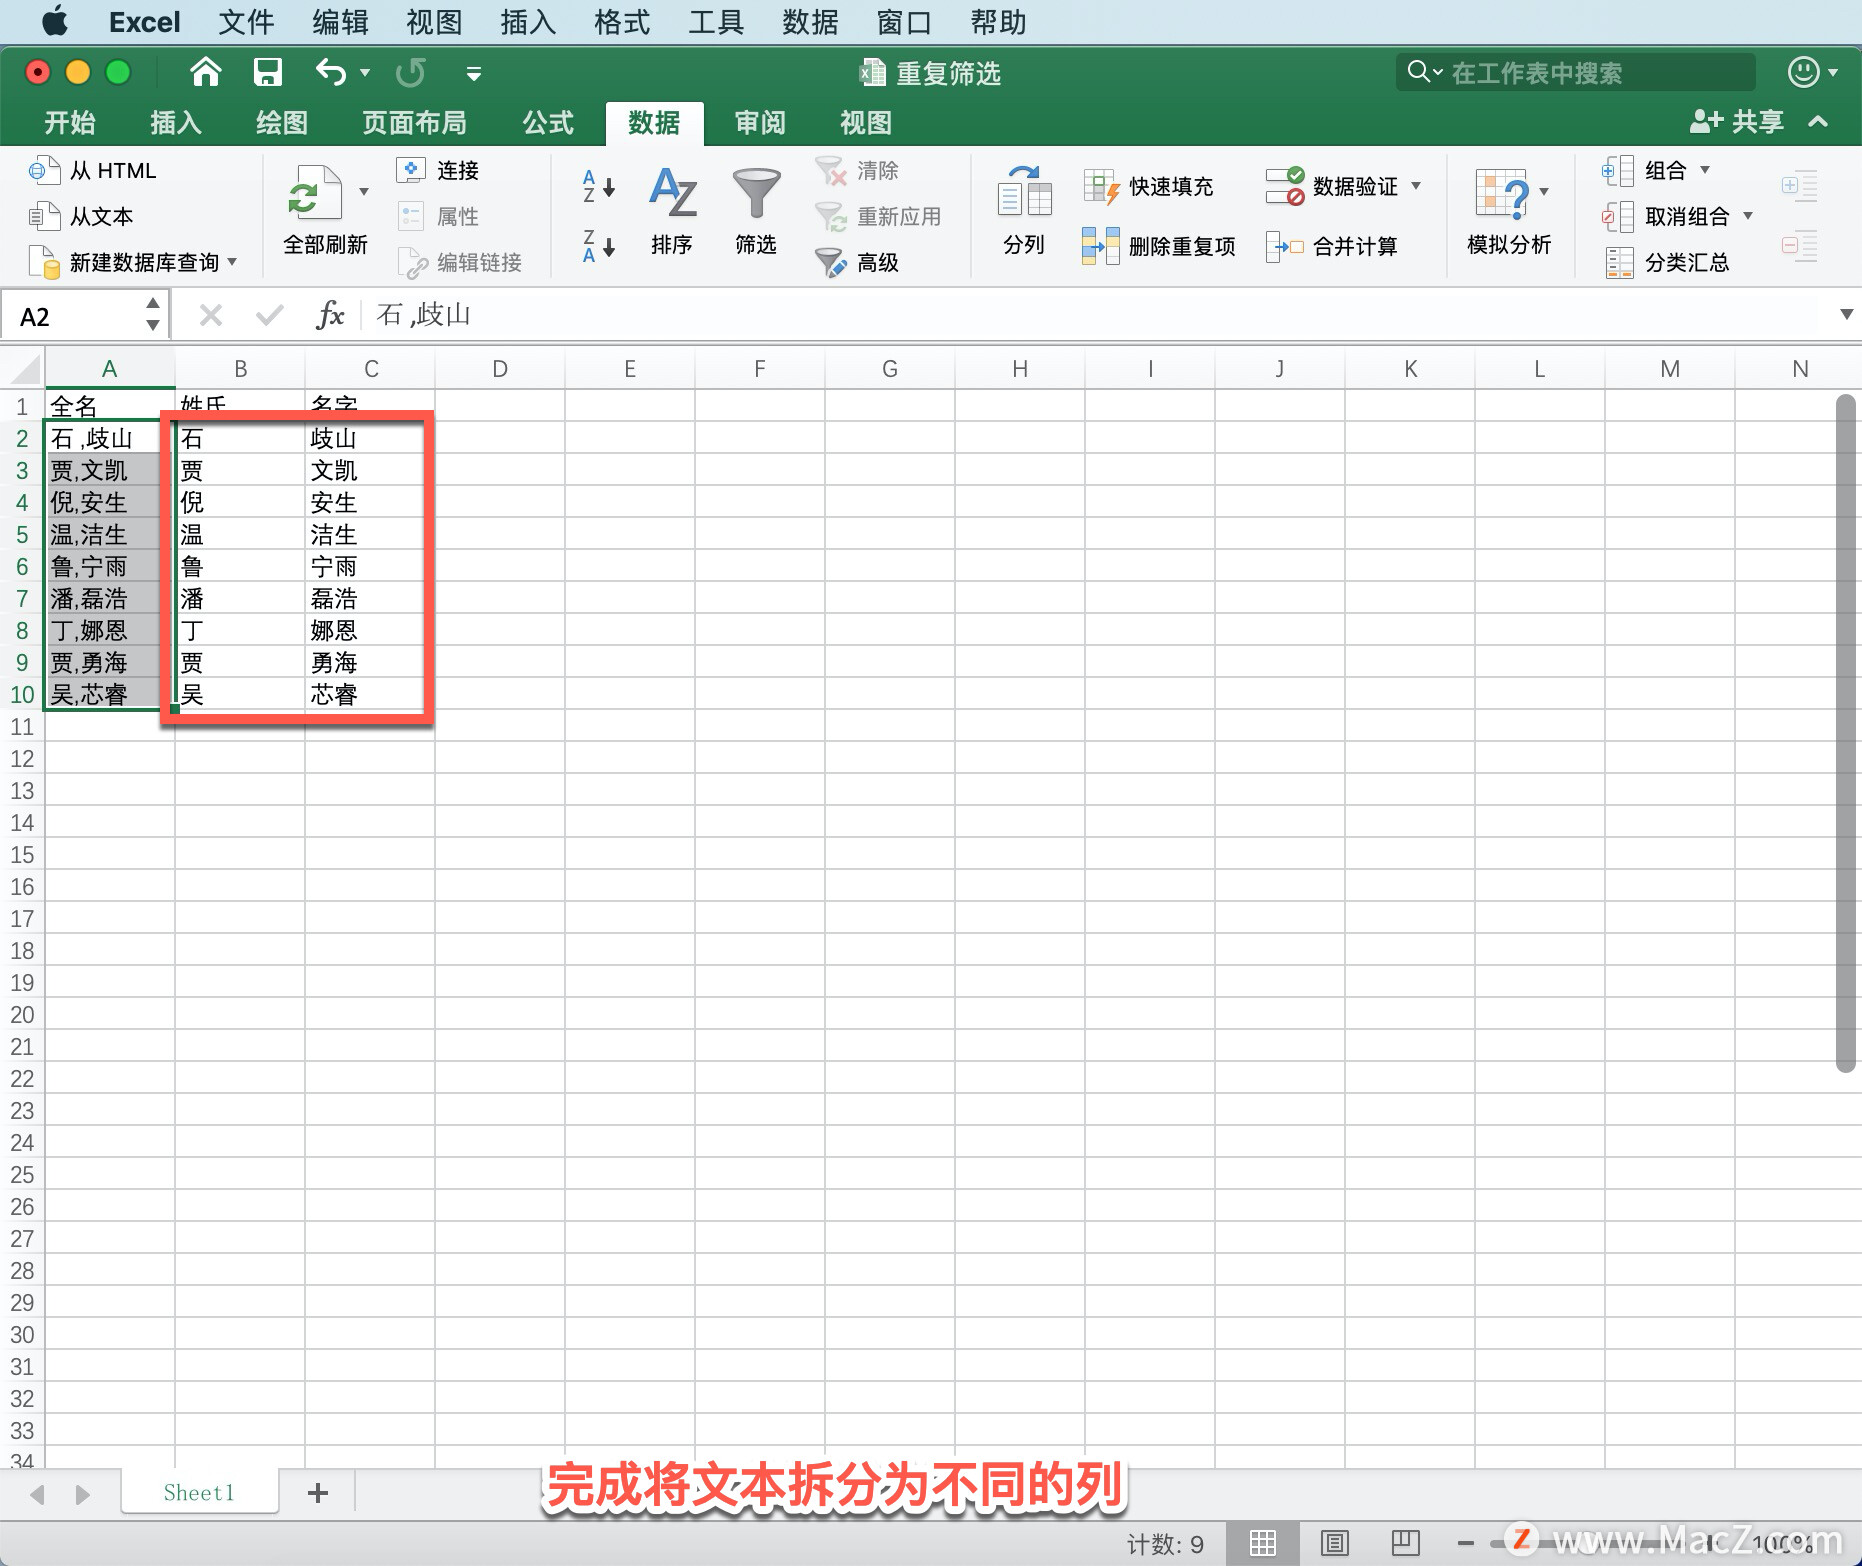Screen dimensions: 1862x1566
Task: Click the 全部刷新 refresh icon
Action: coord(314,193)
